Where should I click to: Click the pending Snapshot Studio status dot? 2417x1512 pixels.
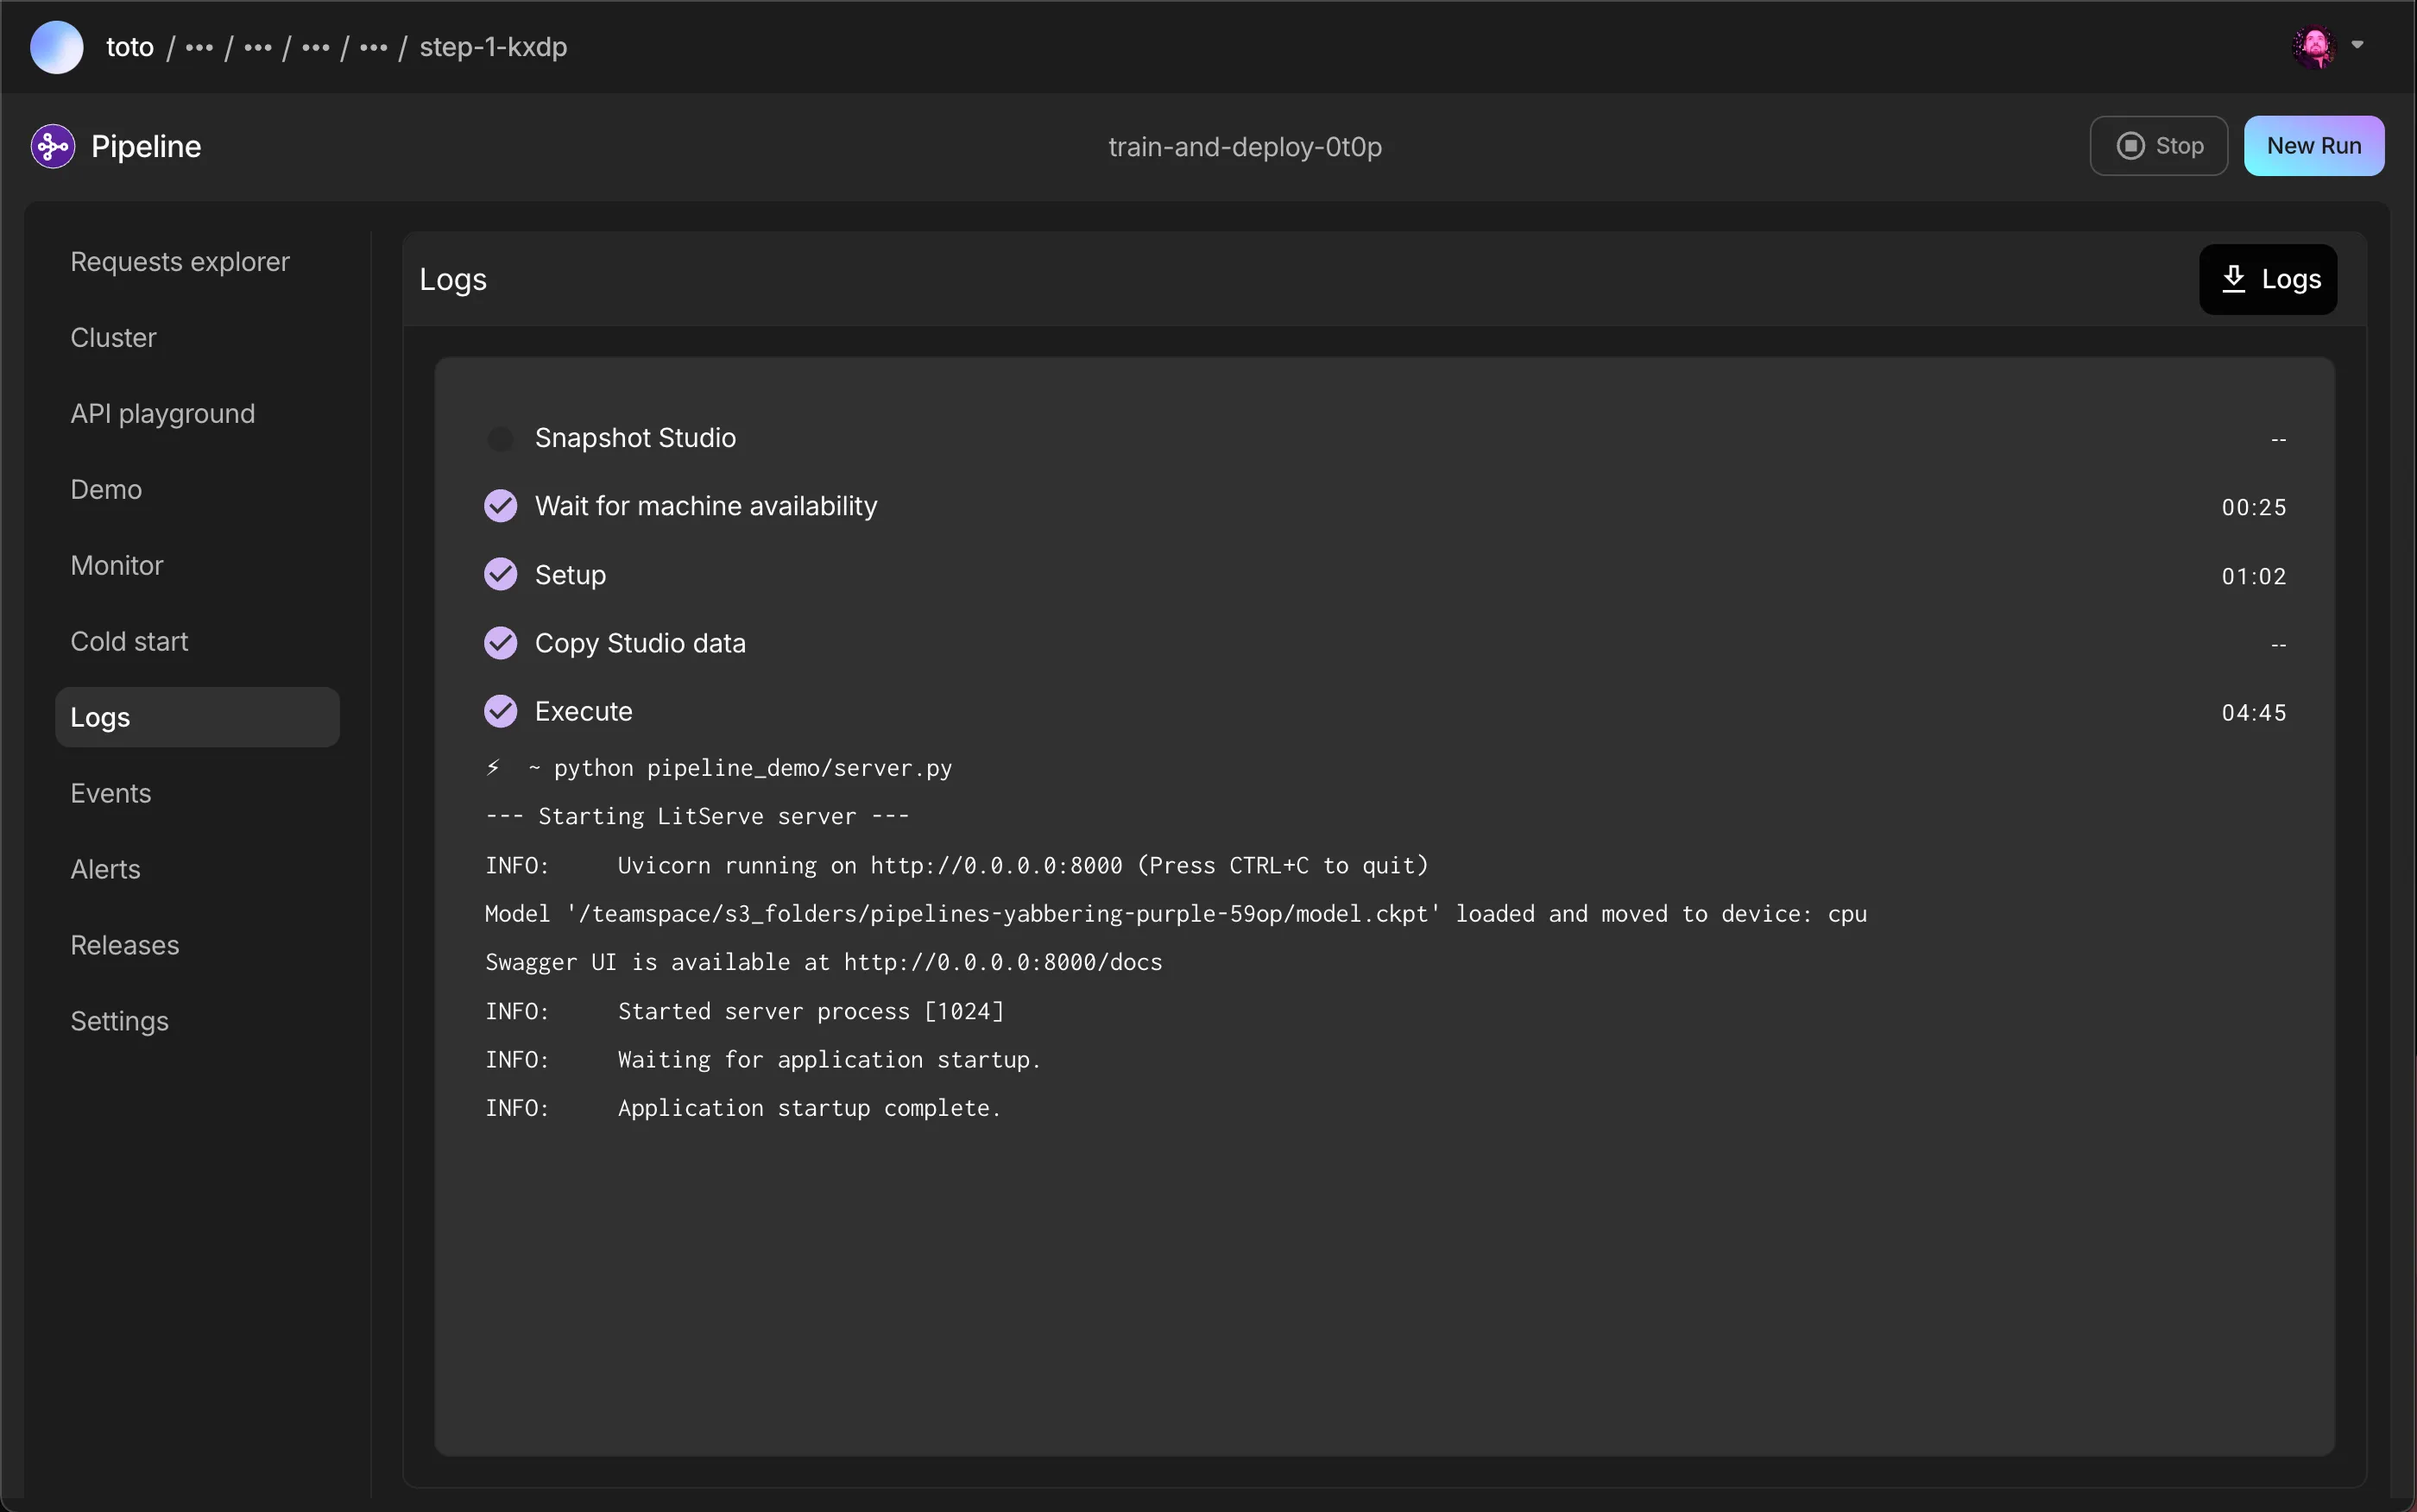500,439
